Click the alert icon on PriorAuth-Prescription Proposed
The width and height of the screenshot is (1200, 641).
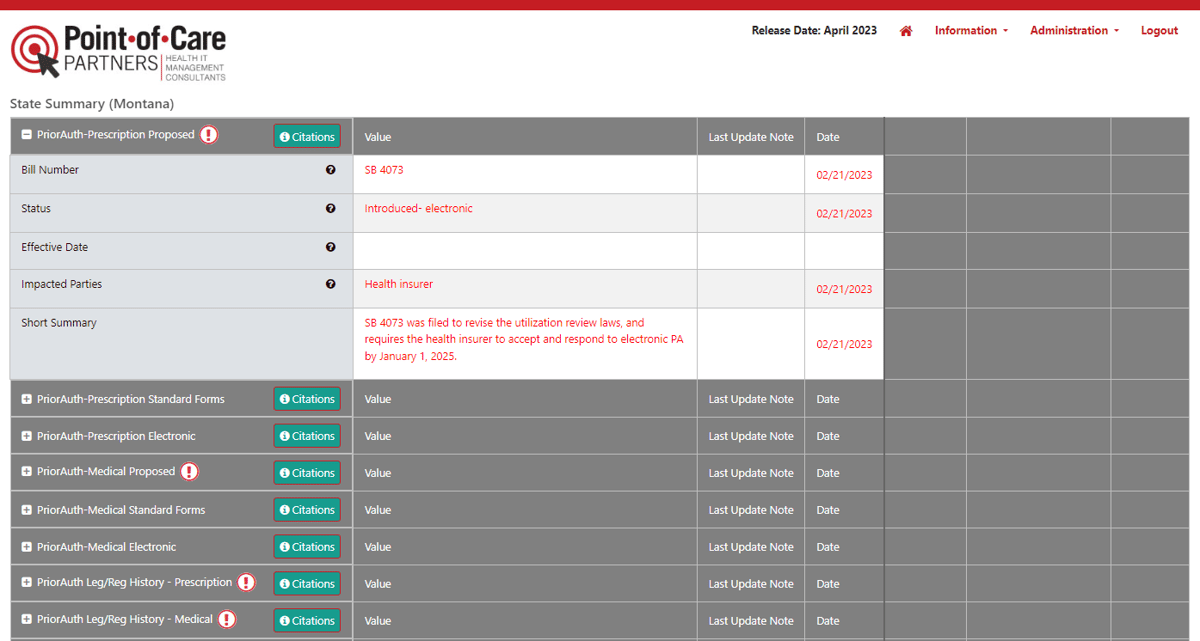click(208, 135)
